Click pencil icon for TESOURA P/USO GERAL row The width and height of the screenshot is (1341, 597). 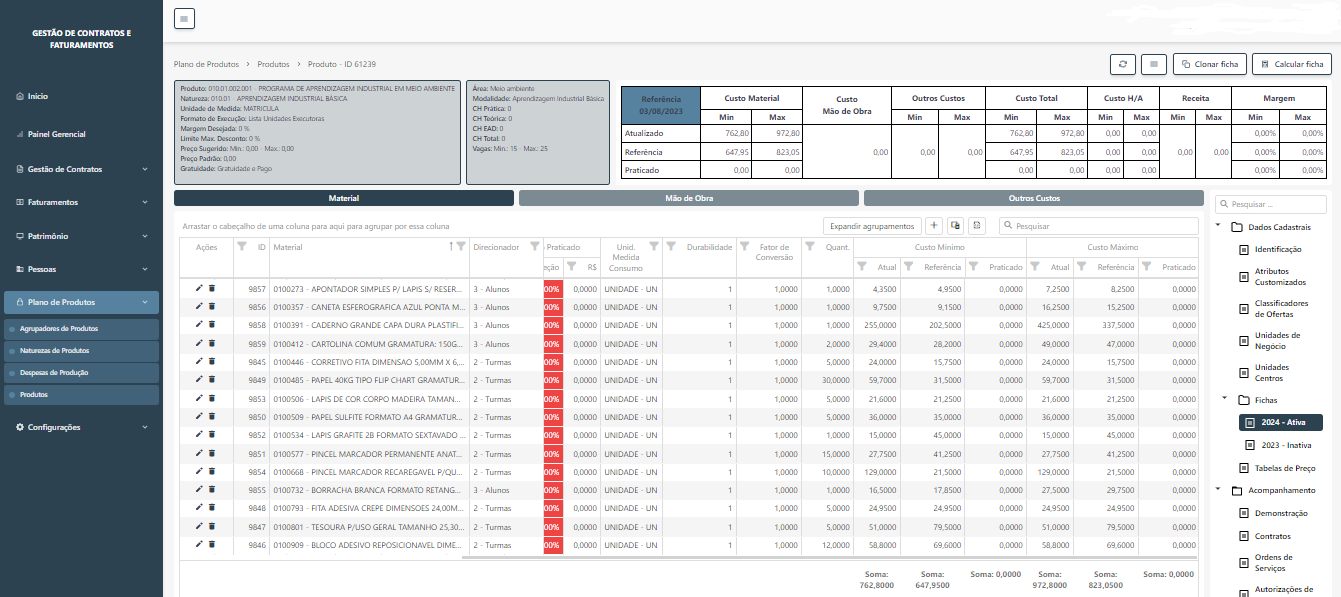click(199, 526)
